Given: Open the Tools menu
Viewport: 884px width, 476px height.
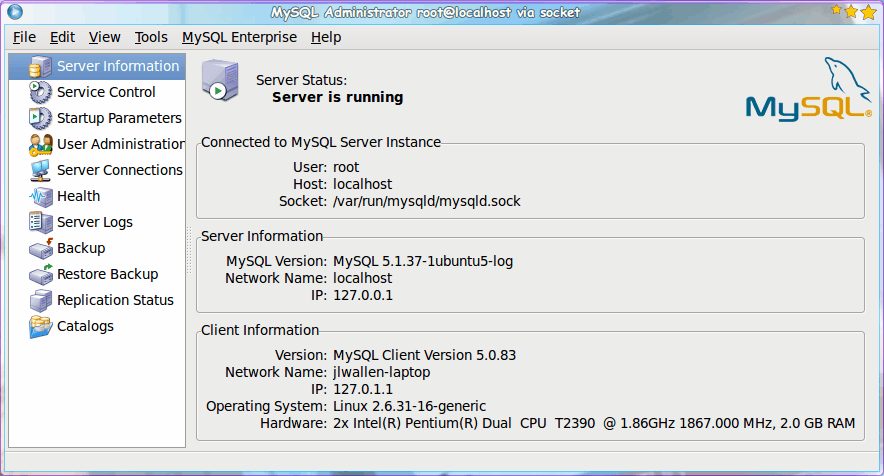Looking at the screenshot, I should click(x=151, y=37).
